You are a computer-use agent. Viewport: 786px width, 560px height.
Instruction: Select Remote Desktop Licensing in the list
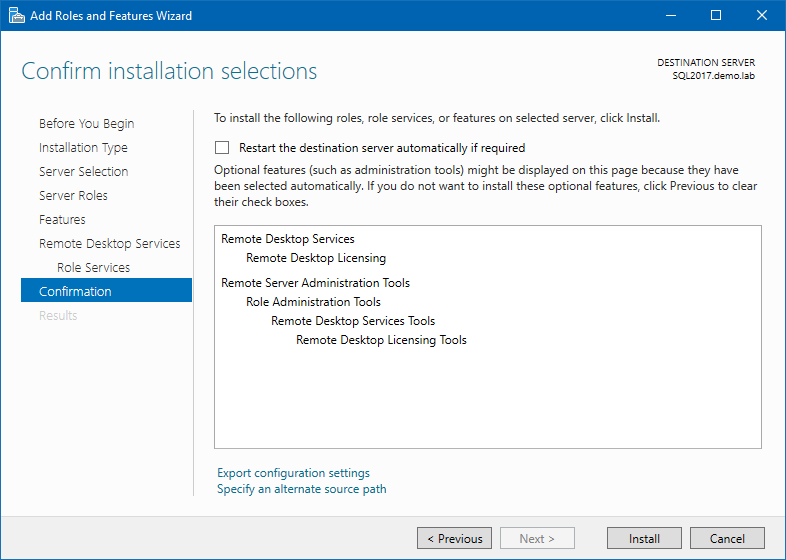pos(316,258)
